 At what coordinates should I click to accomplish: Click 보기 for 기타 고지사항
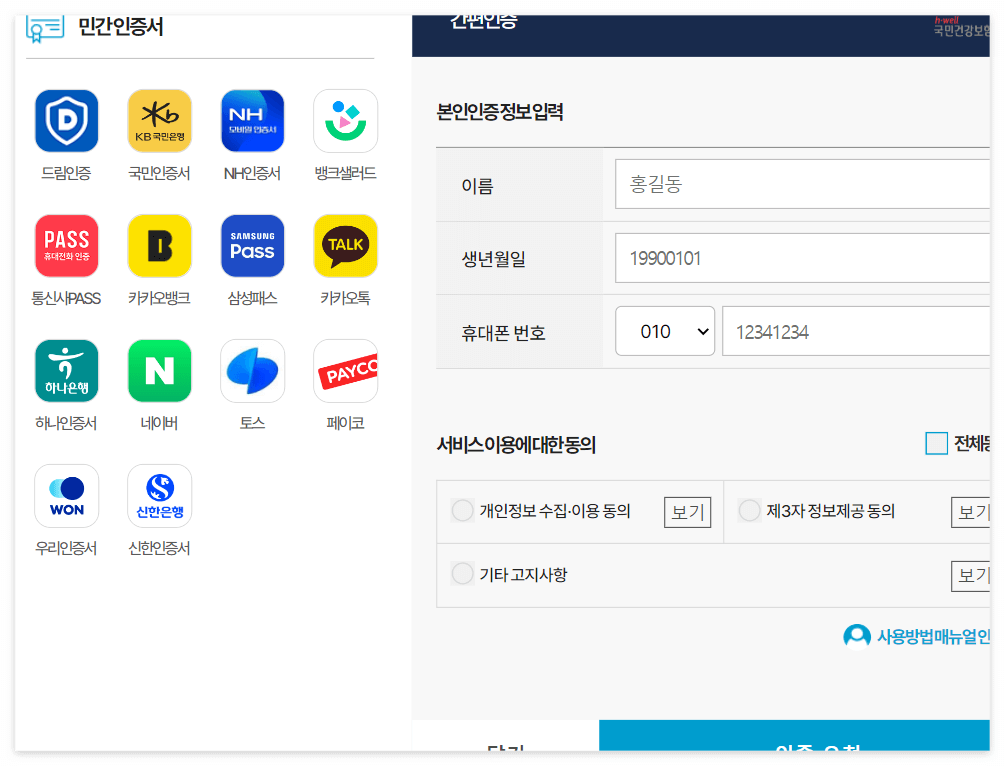[x=970, y=576]
